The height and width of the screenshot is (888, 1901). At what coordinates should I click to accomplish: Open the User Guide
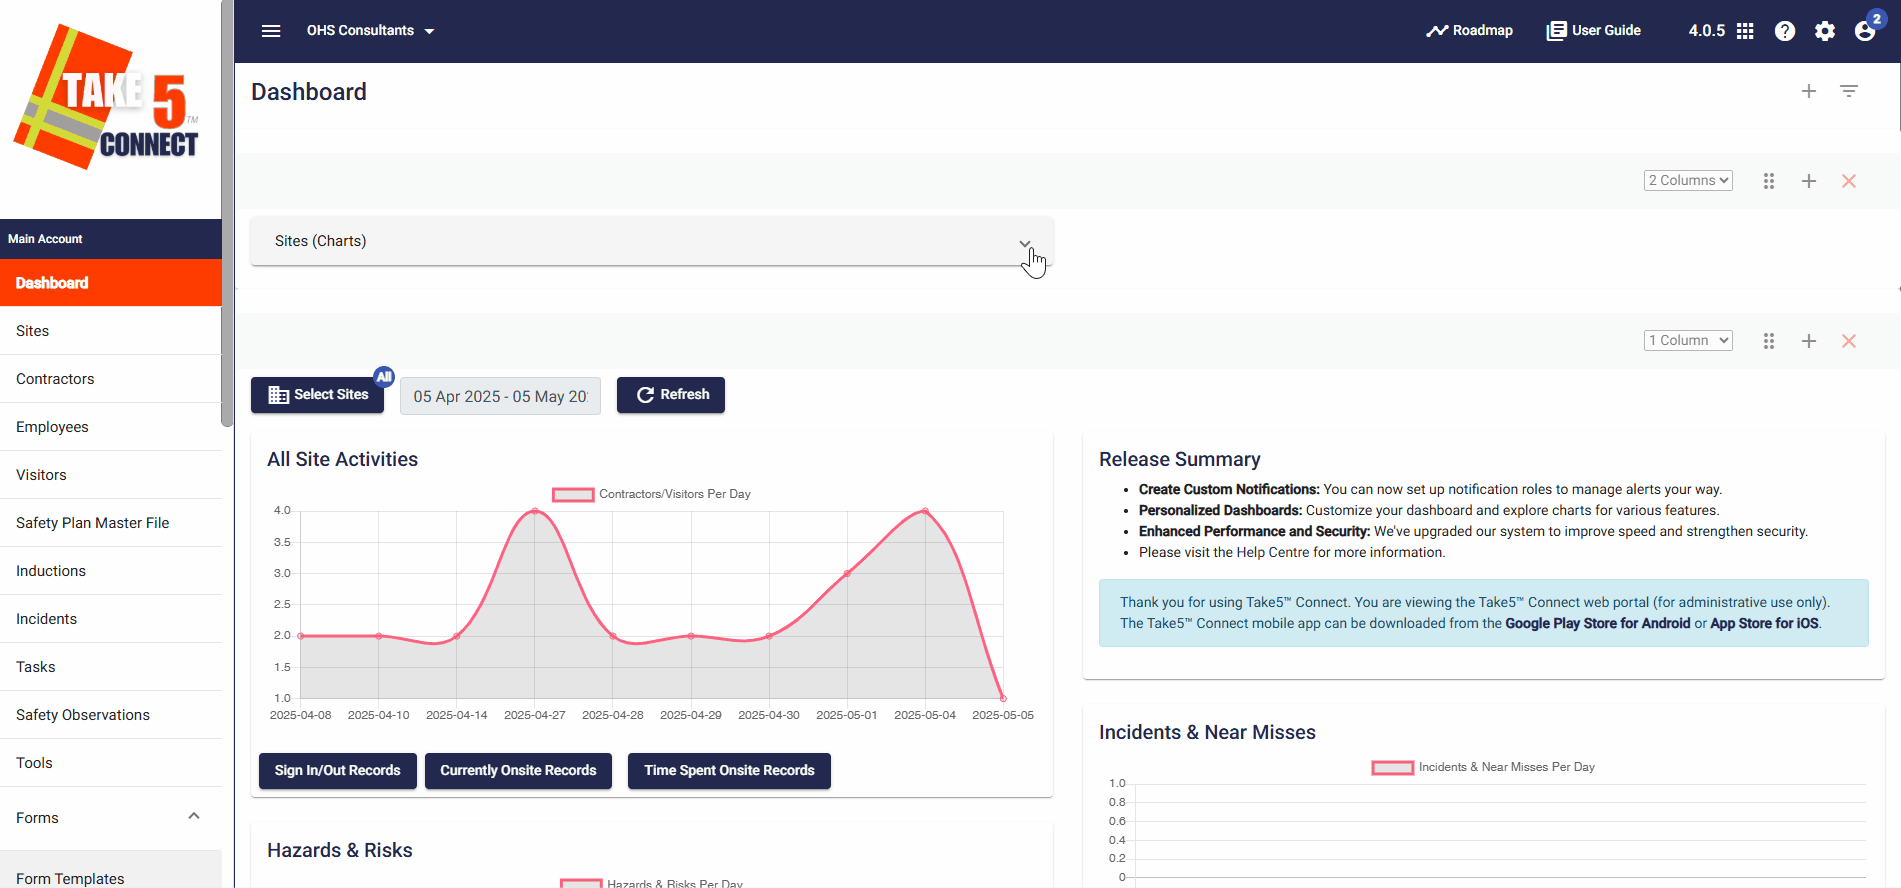click(1593, 31)
